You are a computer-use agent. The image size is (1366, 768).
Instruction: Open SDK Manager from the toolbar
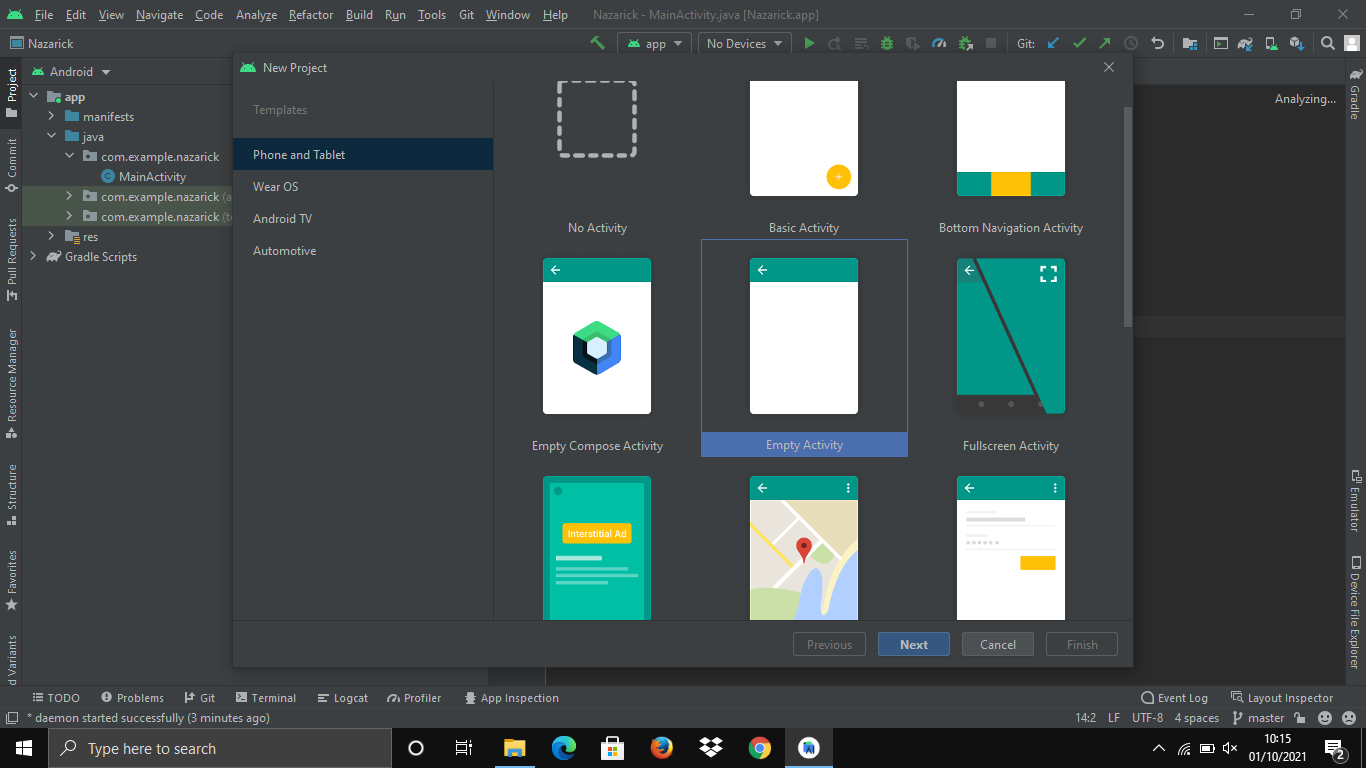tap(1298, 43)
